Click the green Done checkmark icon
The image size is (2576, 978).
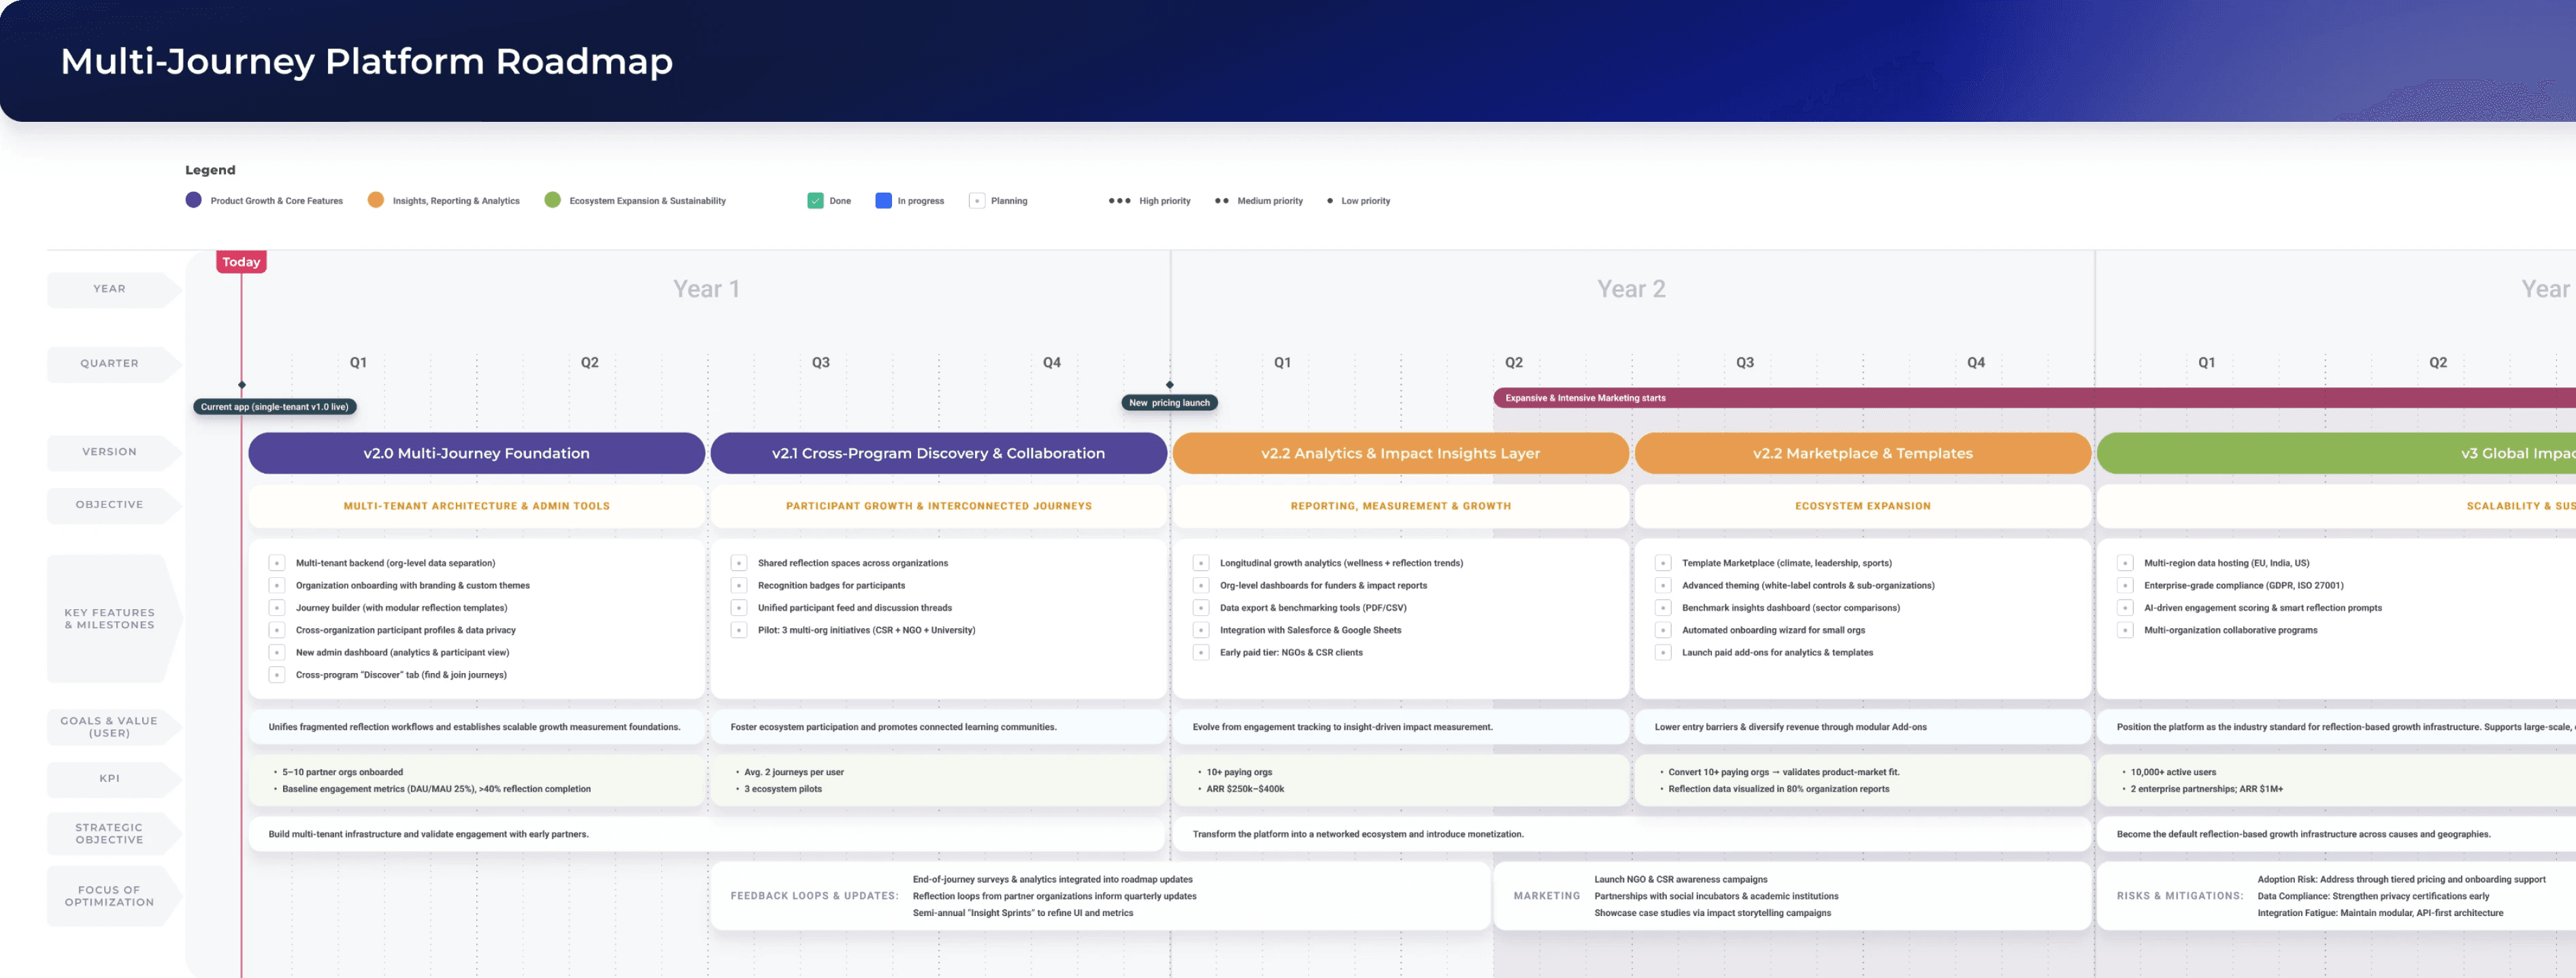pyautogui.click(x=815, y=201)
